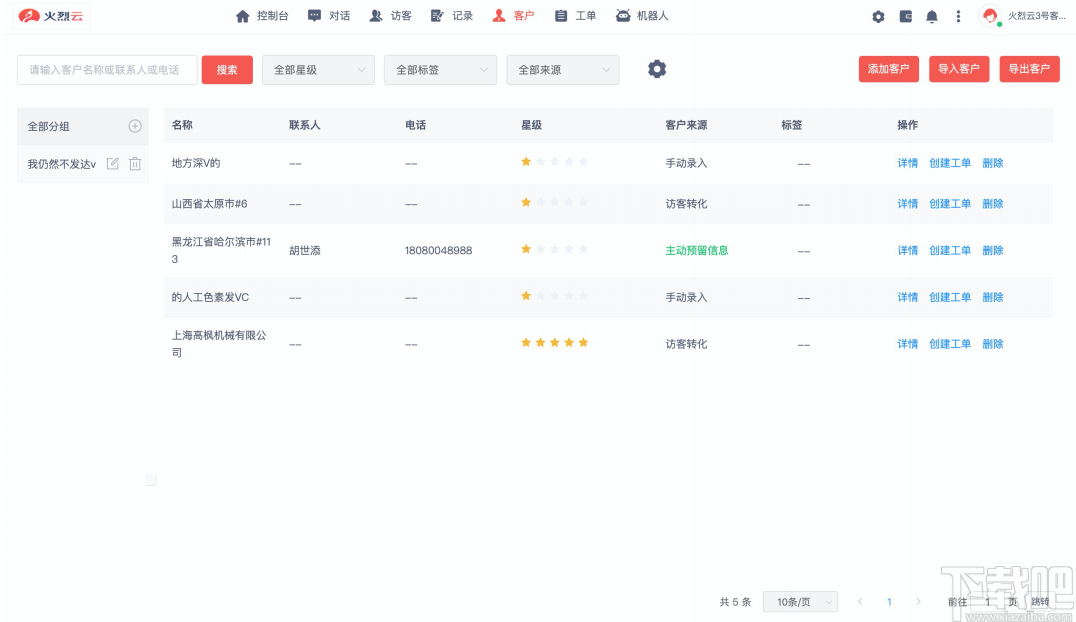Open 详情 for 黑龙江省哈尔滨市#113

tap(907, 251)
